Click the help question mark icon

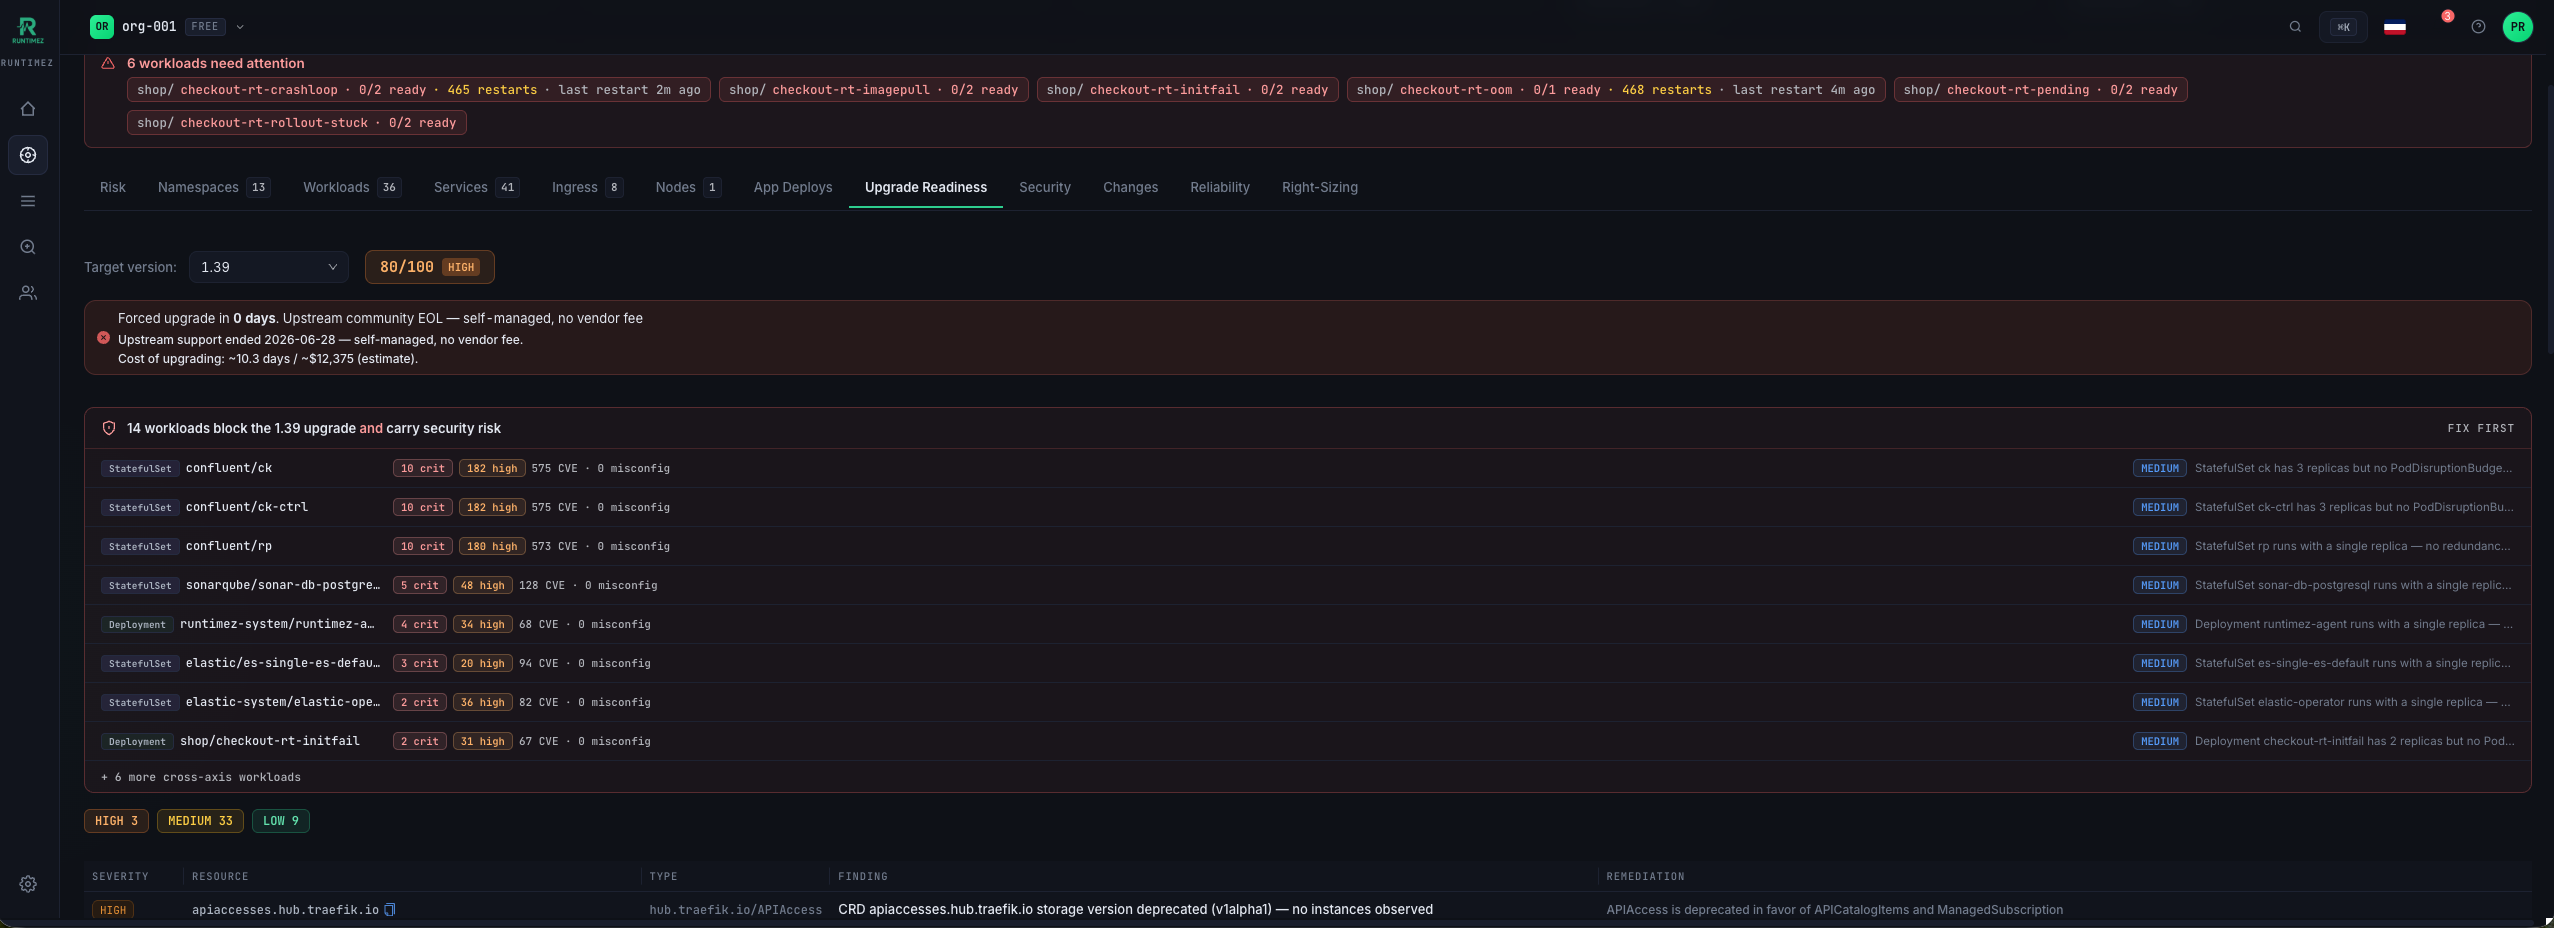point(2478,27)
